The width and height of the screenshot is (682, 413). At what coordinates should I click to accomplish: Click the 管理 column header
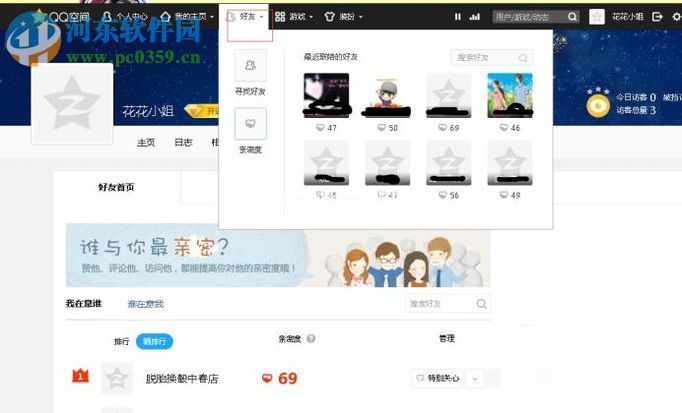447,338
